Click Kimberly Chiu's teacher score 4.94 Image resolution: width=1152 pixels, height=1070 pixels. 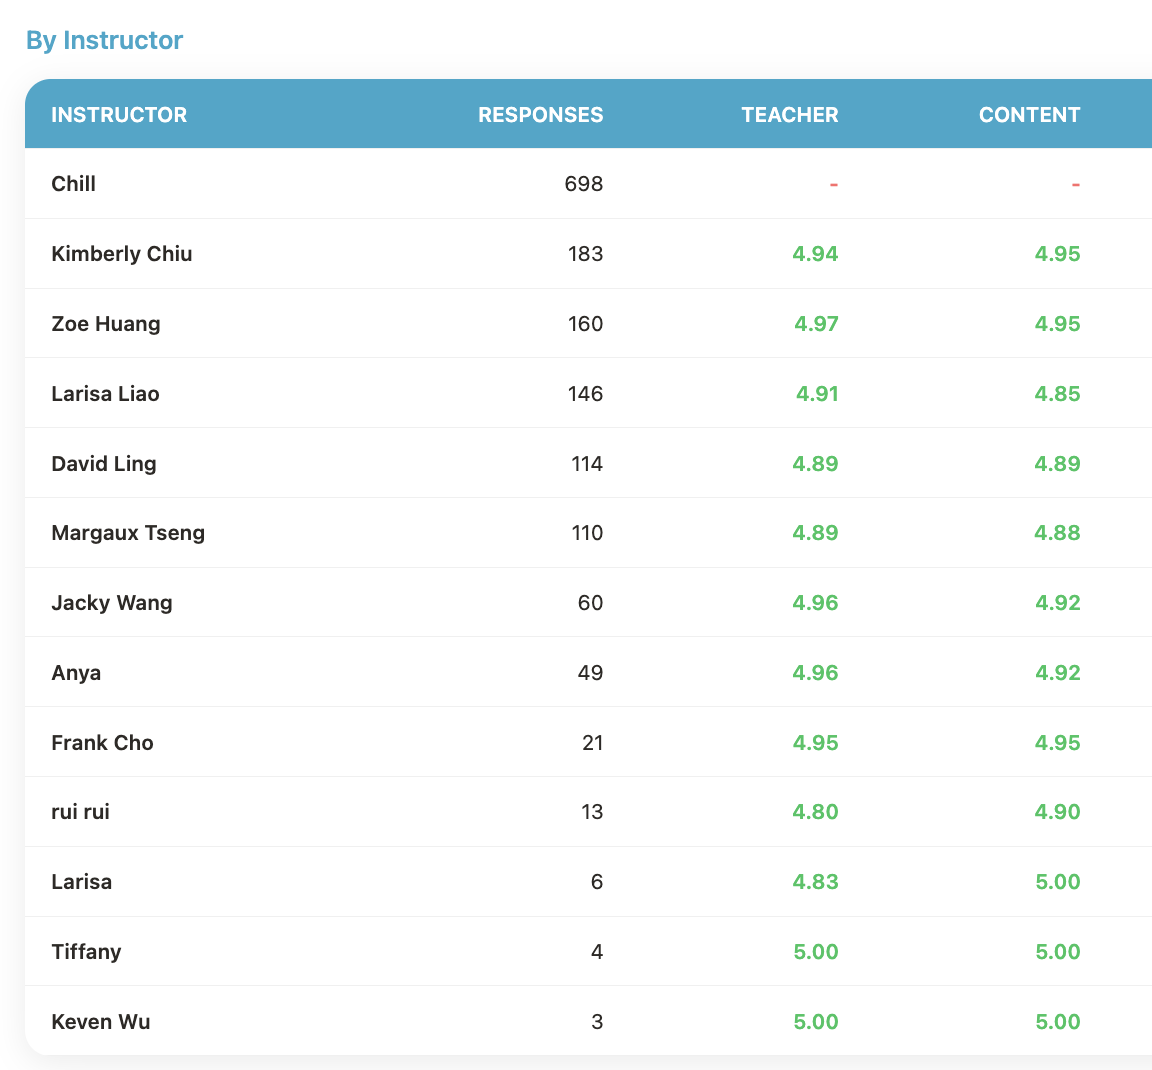coord(815,254)
